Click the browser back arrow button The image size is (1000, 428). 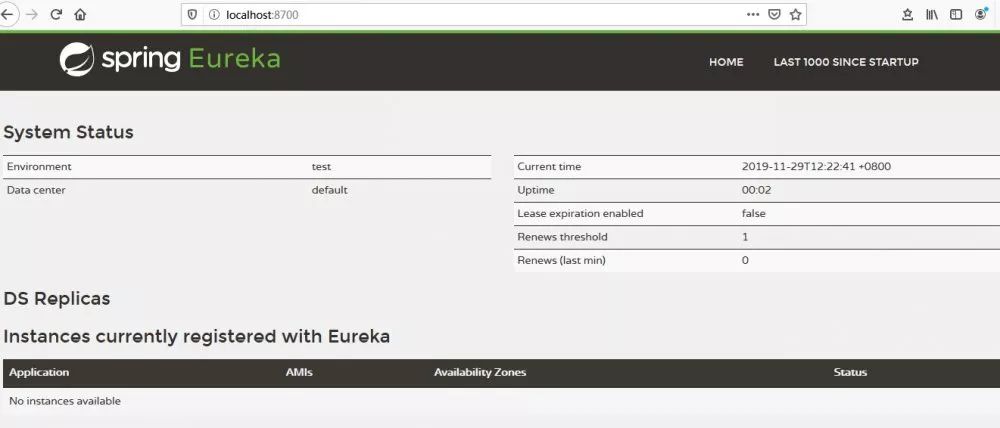point(7,15)
